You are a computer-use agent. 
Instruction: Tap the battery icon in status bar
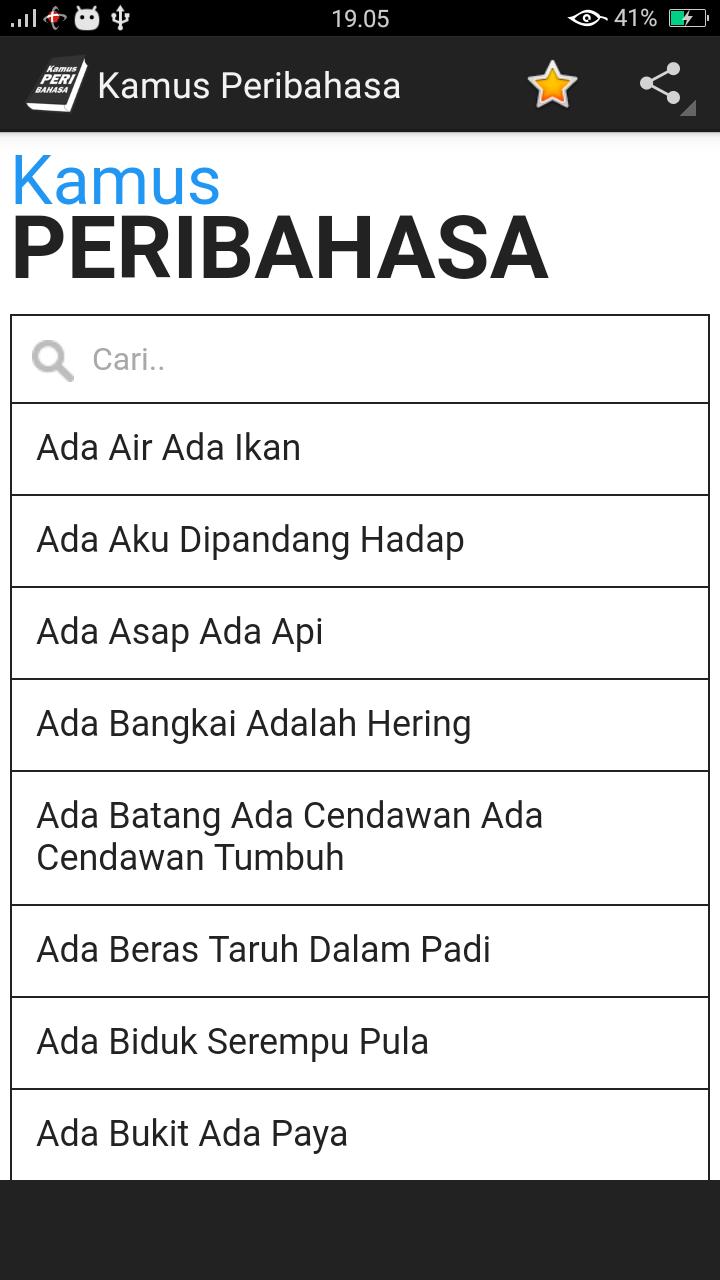click(688, 18)
